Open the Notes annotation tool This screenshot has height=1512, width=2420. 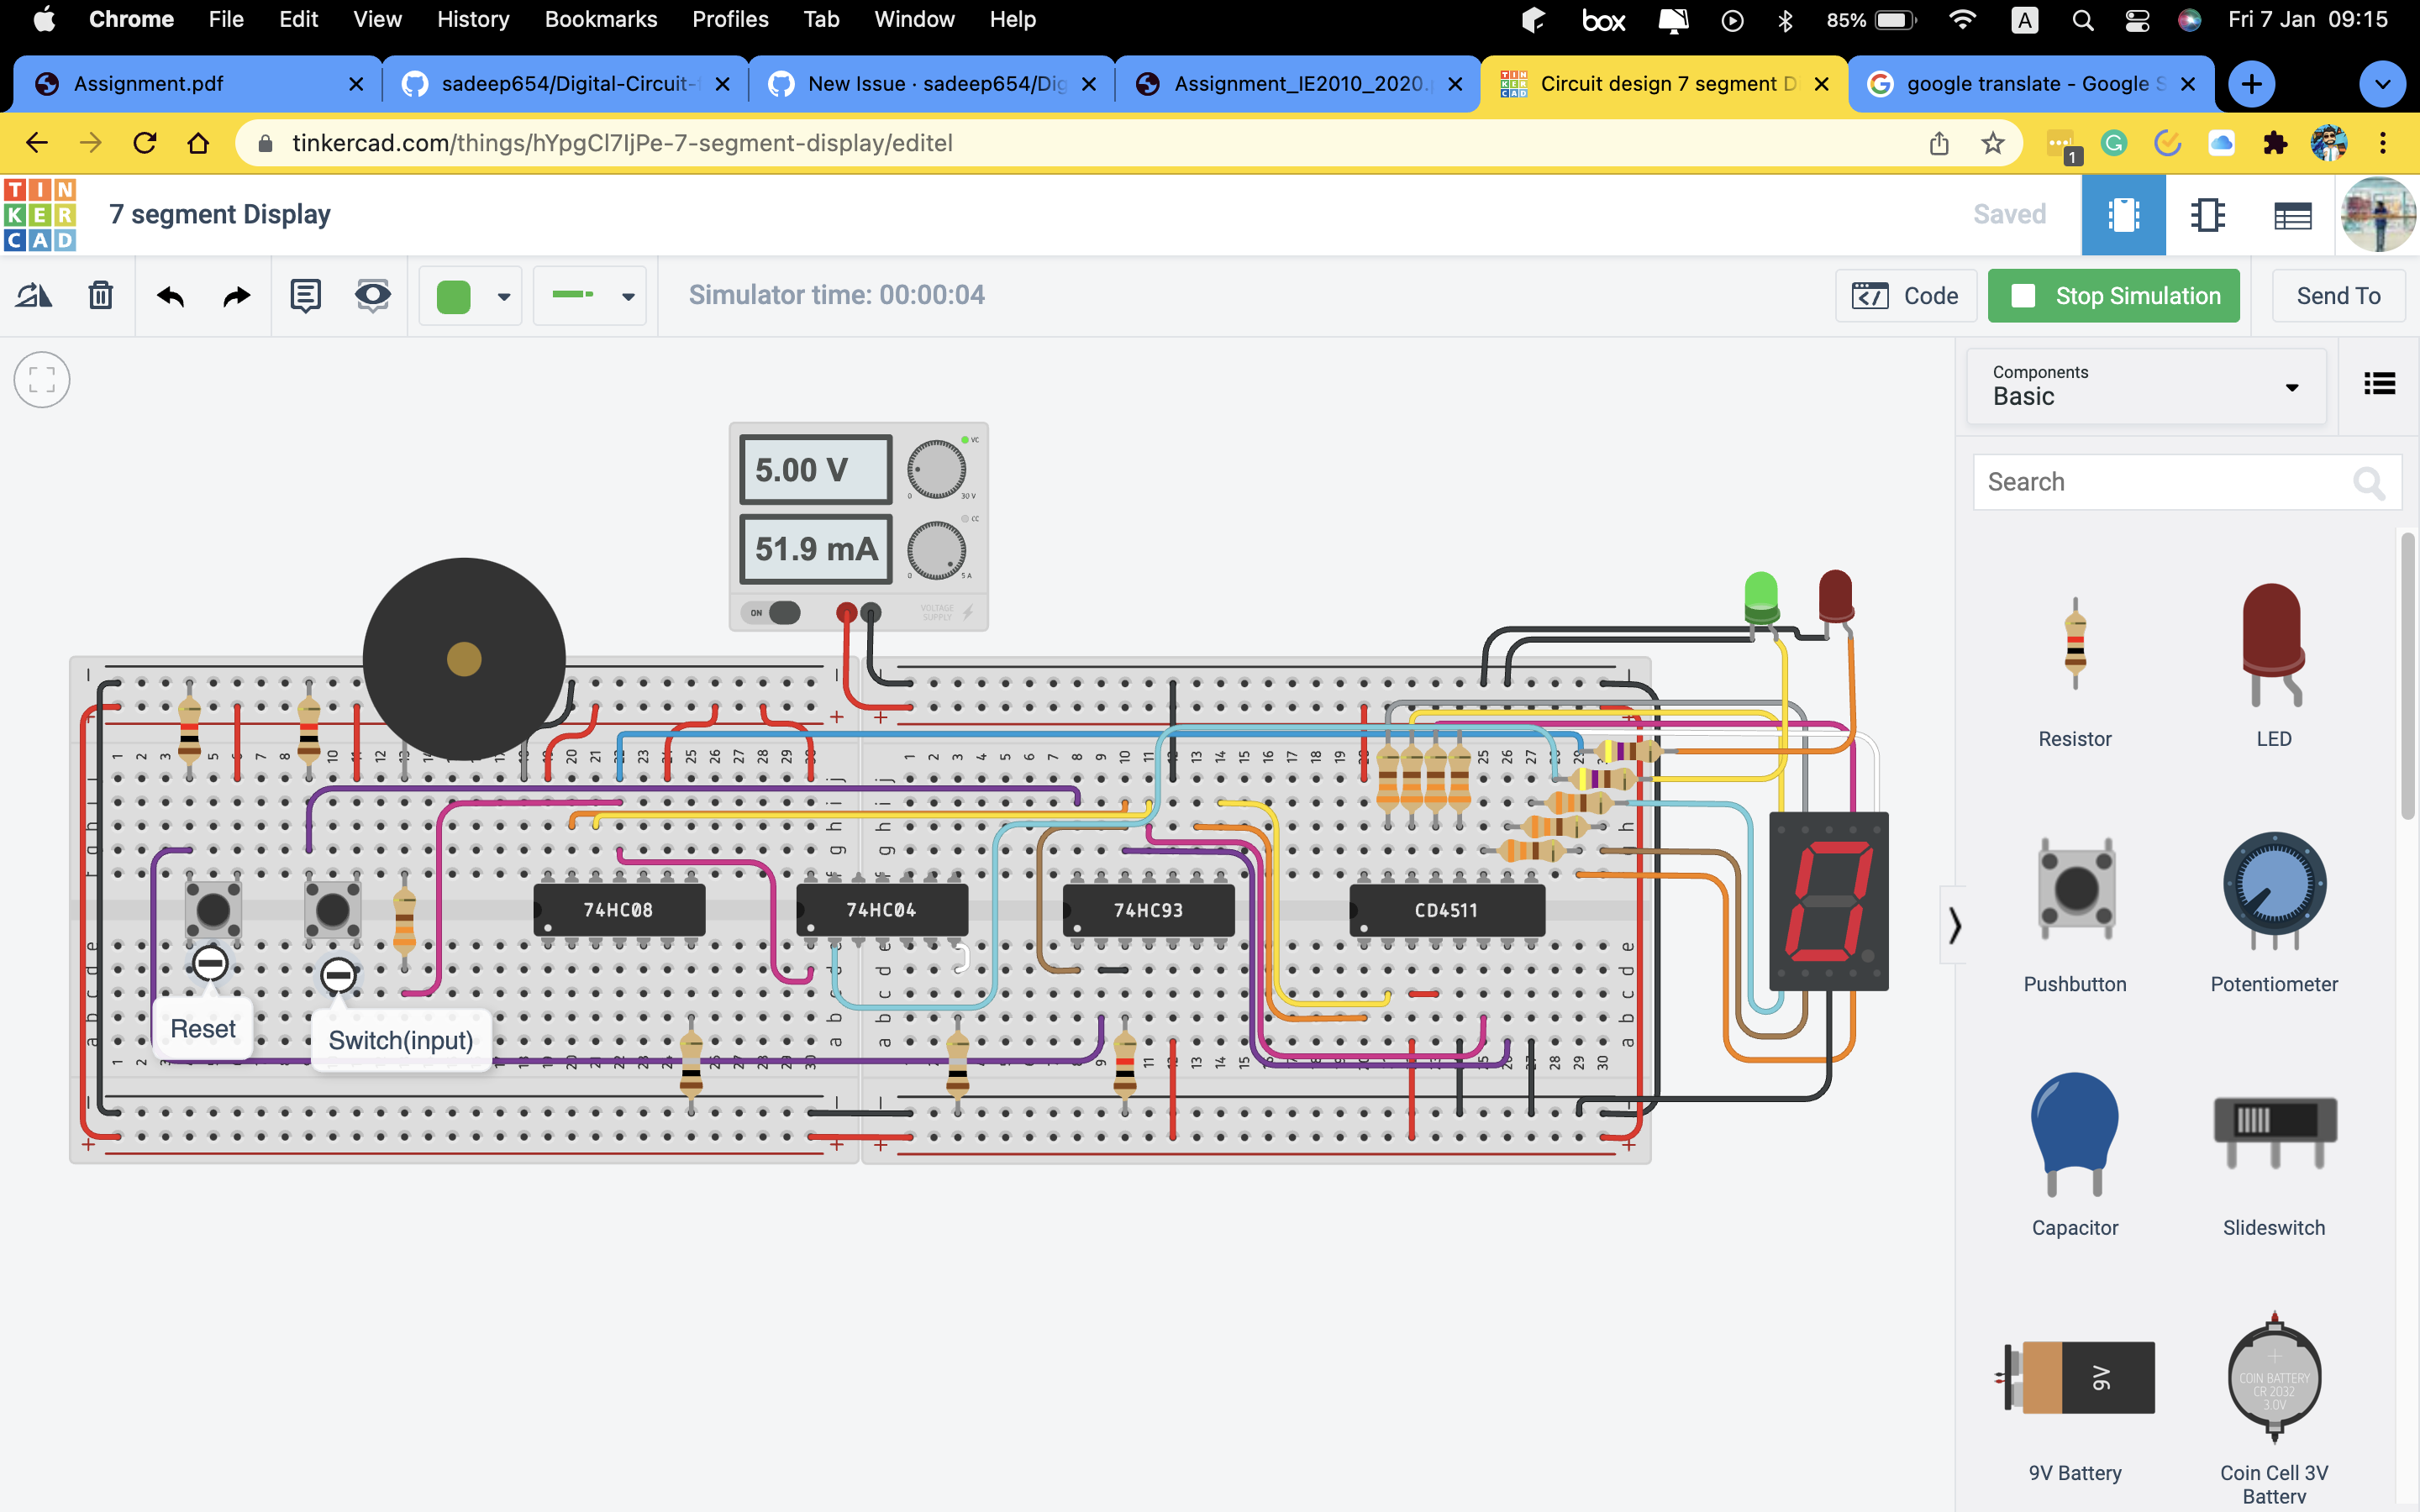pos(305,295)
